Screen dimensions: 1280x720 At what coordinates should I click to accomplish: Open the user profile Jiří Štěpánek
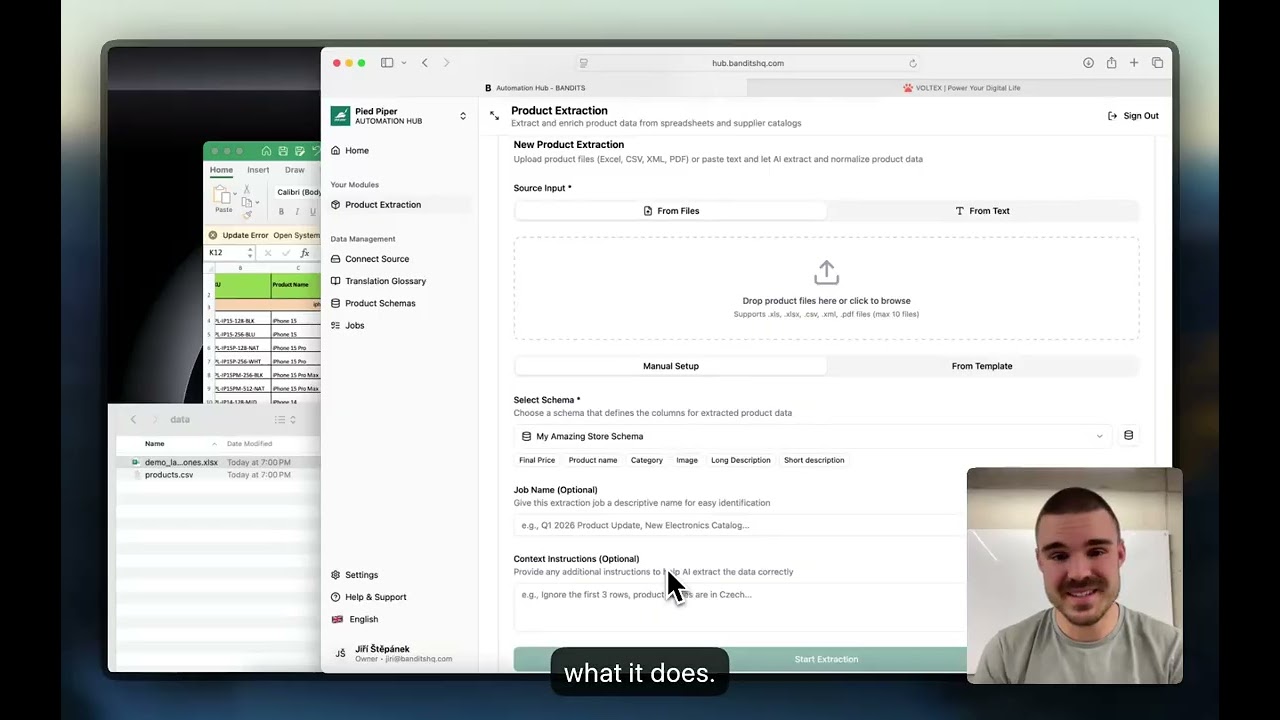click(x=400, y=653)
